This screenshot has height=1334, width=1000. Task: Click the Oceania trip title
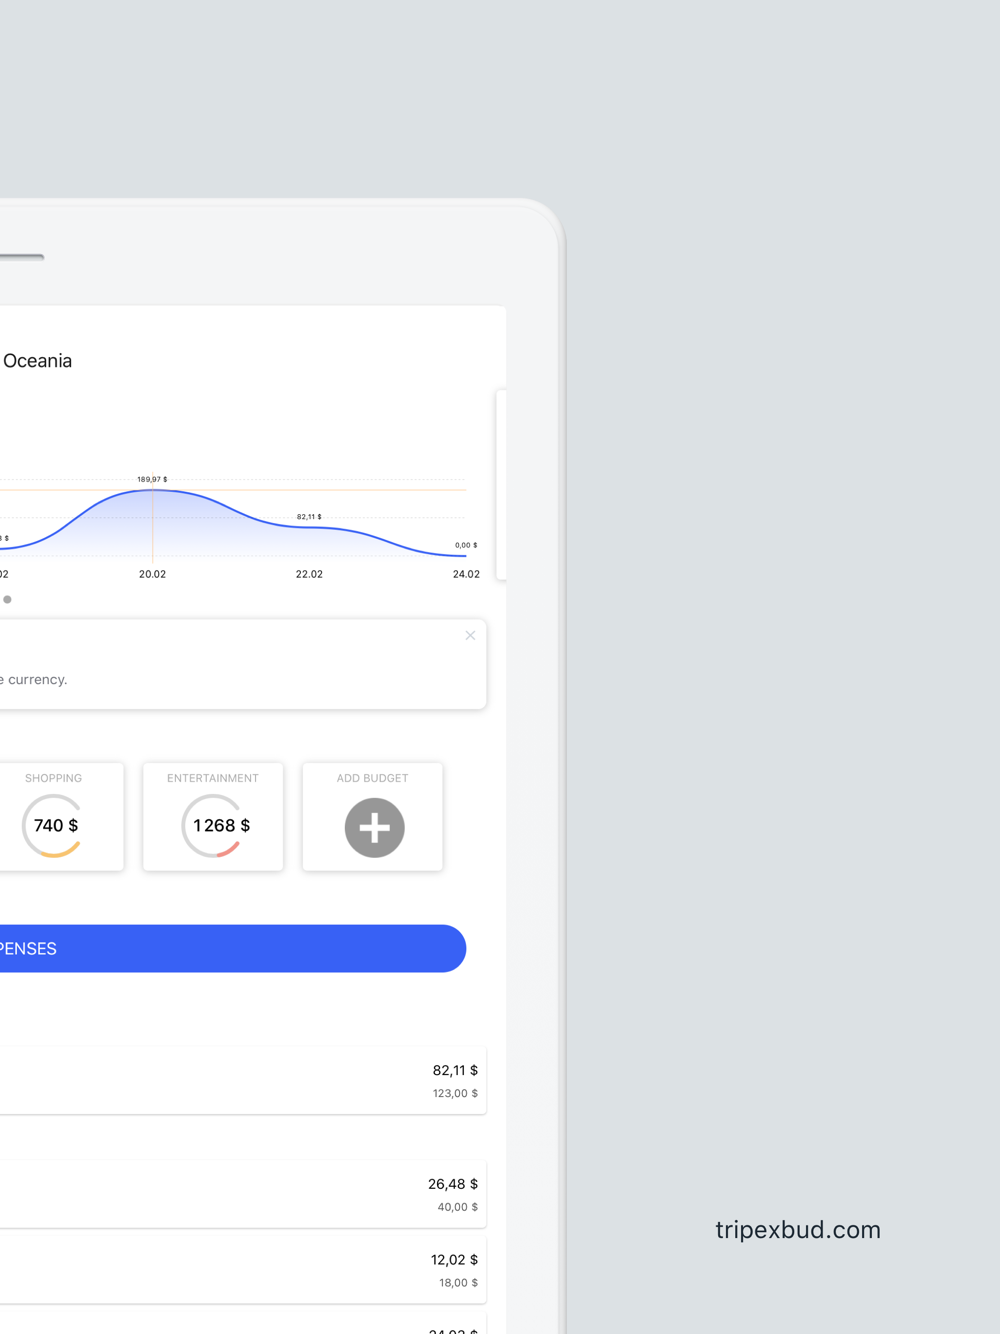click(37, 361)
